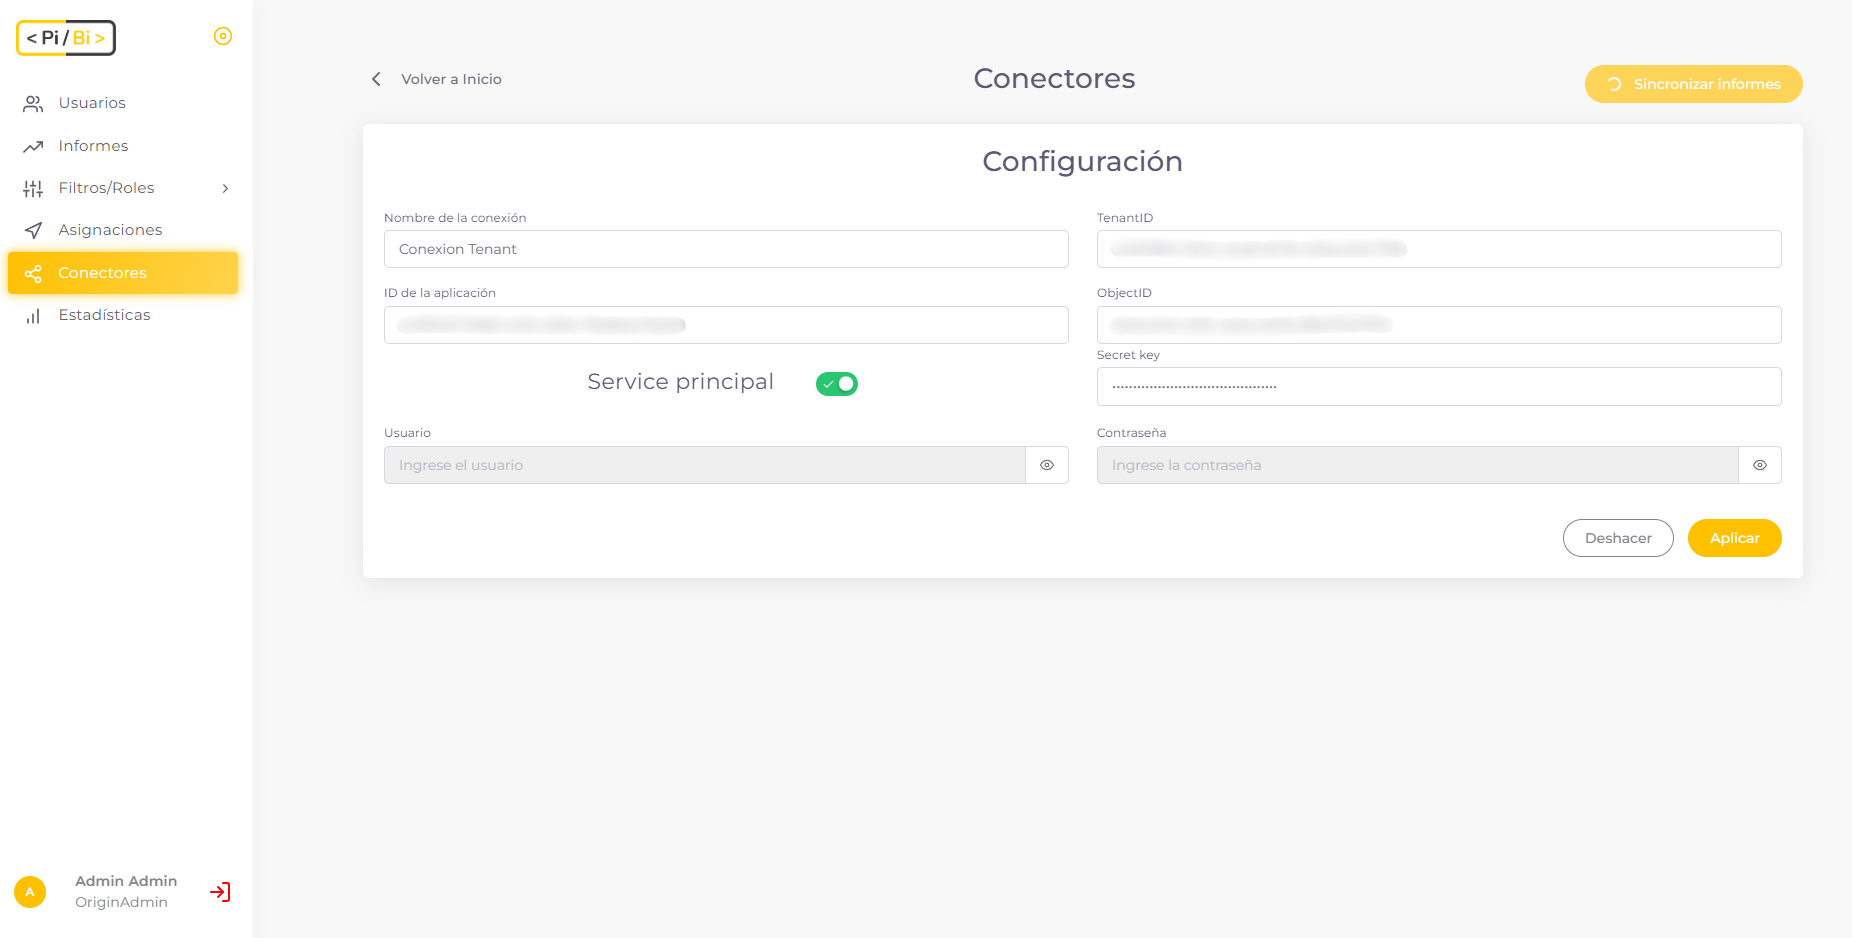
Task: Click the Admin avatar circle with letter A
Action: [x=30, y=892]
